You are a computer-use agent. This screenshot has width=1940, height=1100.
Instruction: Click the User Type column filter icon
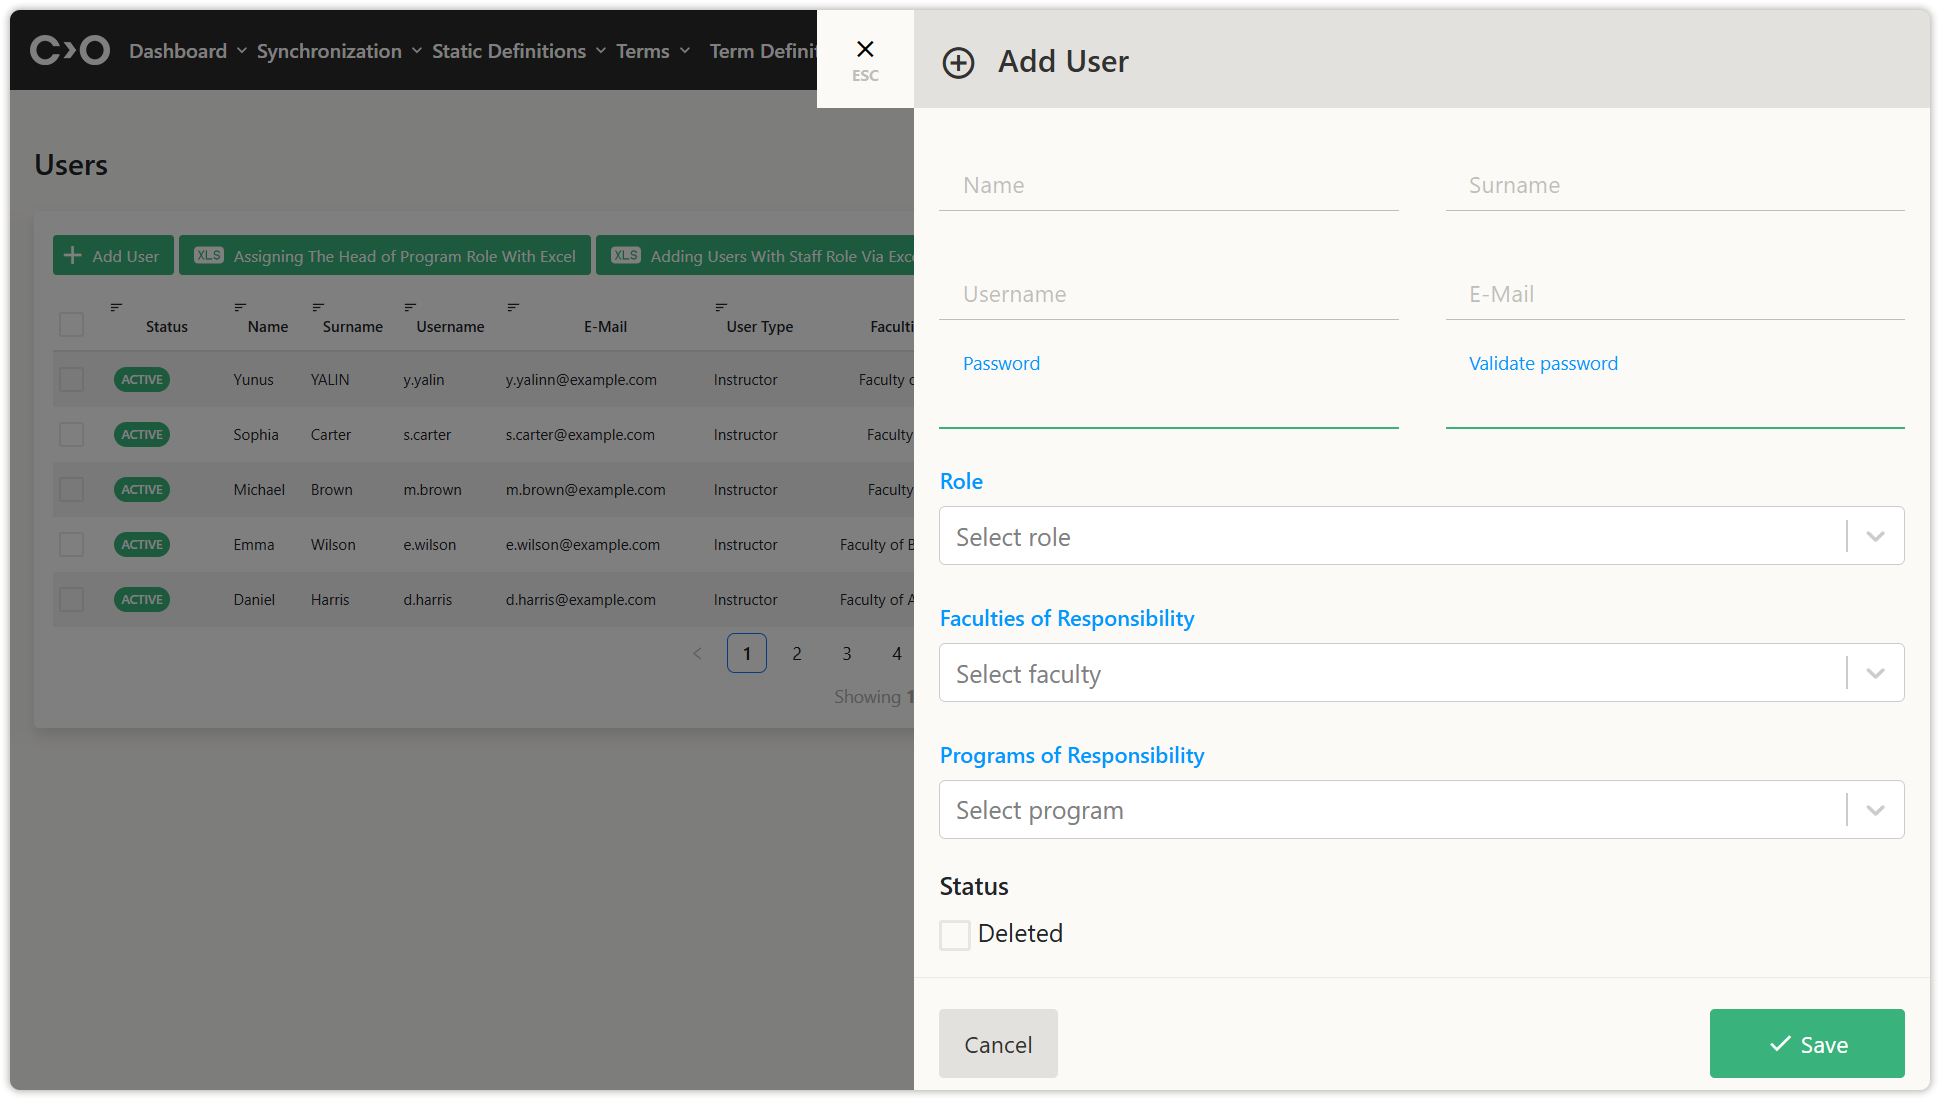click(x=721, y=307)
